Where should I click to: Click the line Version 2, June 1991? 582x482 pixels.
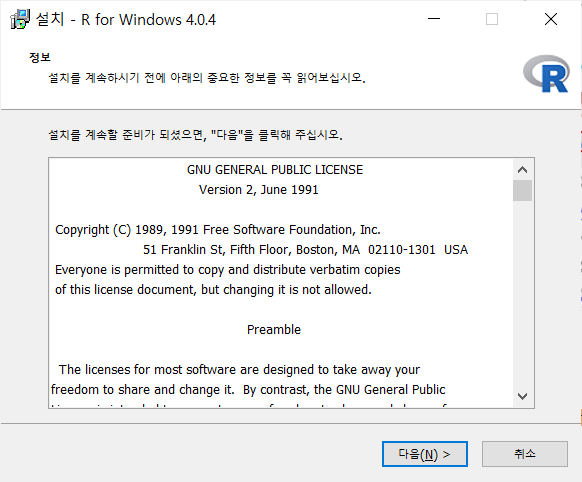click(x=259, y=190)
